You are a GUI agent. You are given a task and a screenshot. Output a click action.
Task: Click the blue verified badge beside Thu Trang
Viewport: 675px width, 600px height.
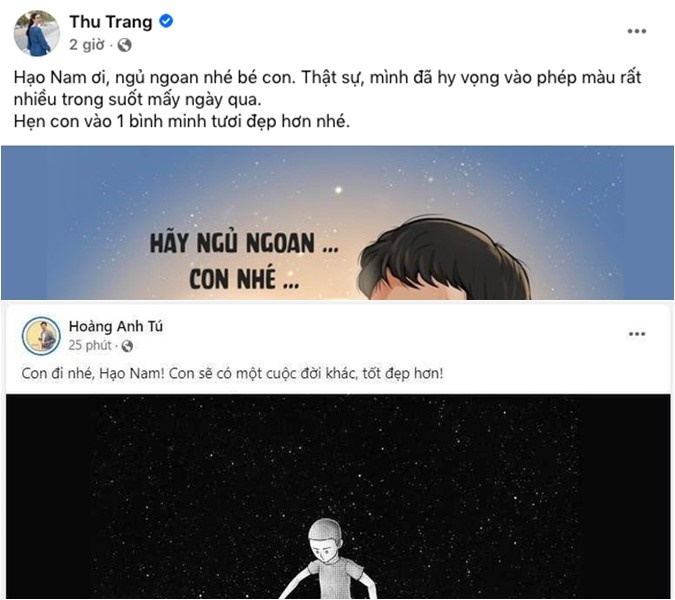(x=166, y=21)
